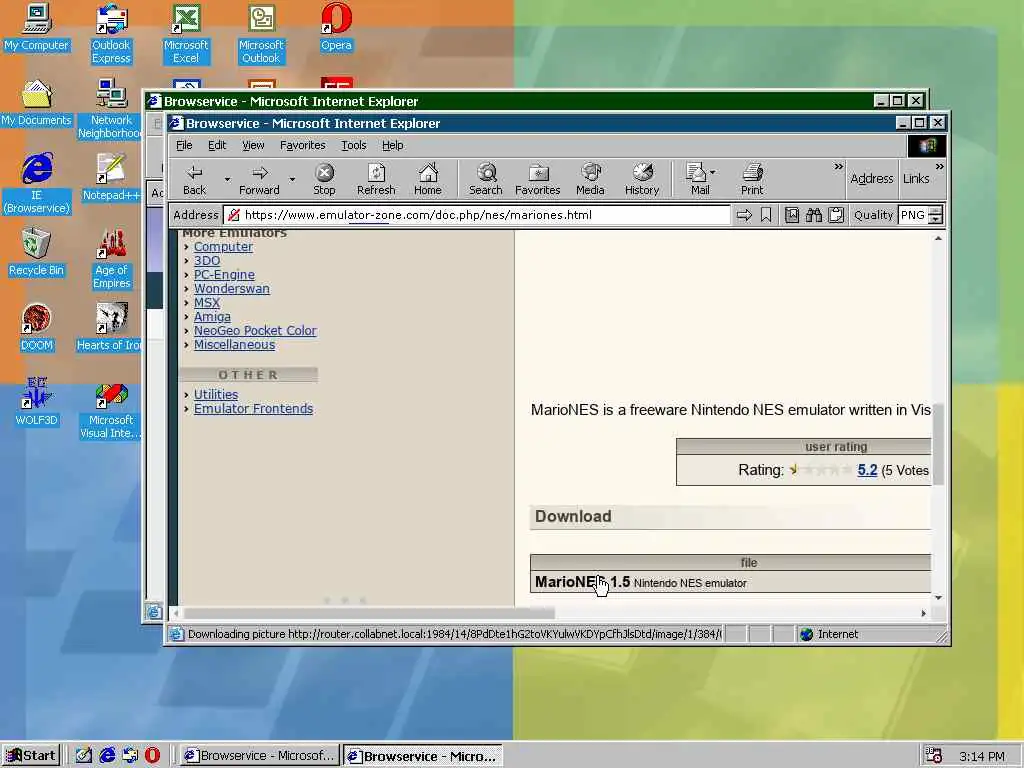Select the Microsoft Excel desktop shortcut
1024x768 pixels.
click(186, 34)
